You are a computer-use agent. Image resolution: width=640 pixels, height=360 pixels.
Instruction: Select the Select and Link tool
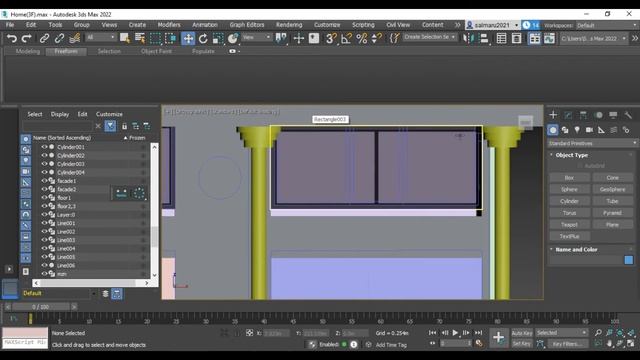point(44,38)
